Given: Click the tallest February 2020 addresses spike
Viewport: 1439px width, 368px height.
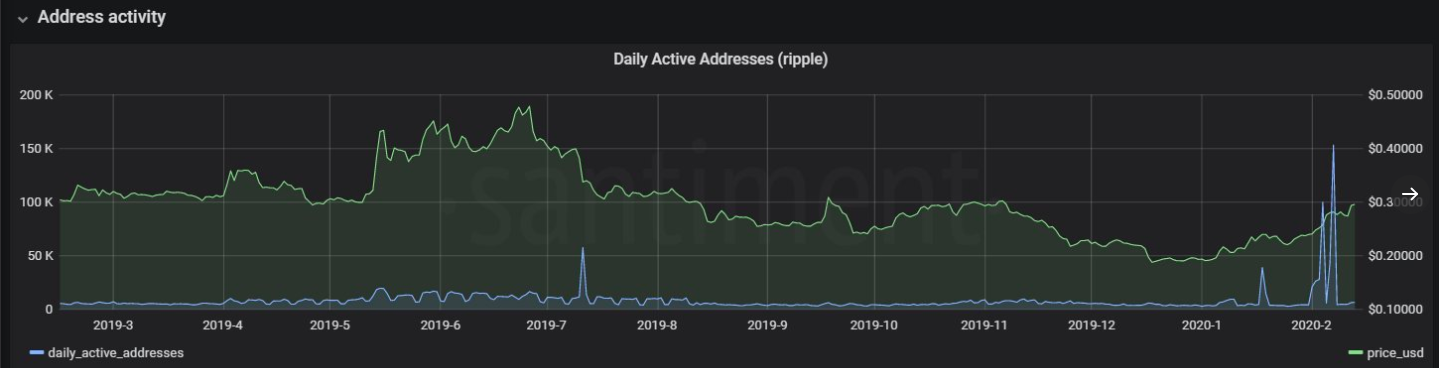Looking at the screenshot, I should [1333, 147].
